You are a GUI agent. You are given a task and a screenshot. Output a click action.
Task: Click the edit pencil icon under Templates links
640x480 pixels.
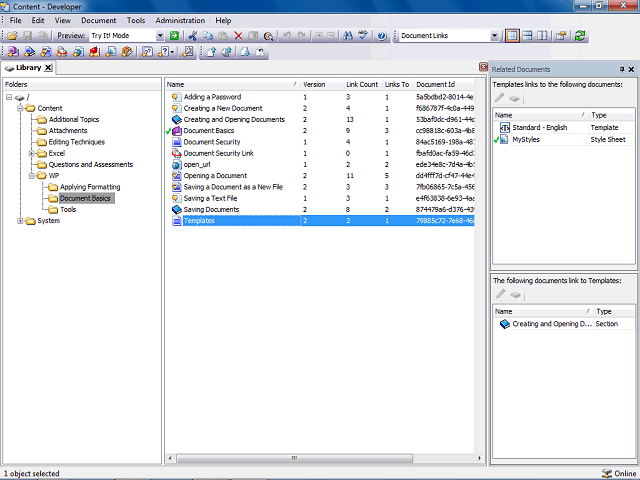pos(500,98)
